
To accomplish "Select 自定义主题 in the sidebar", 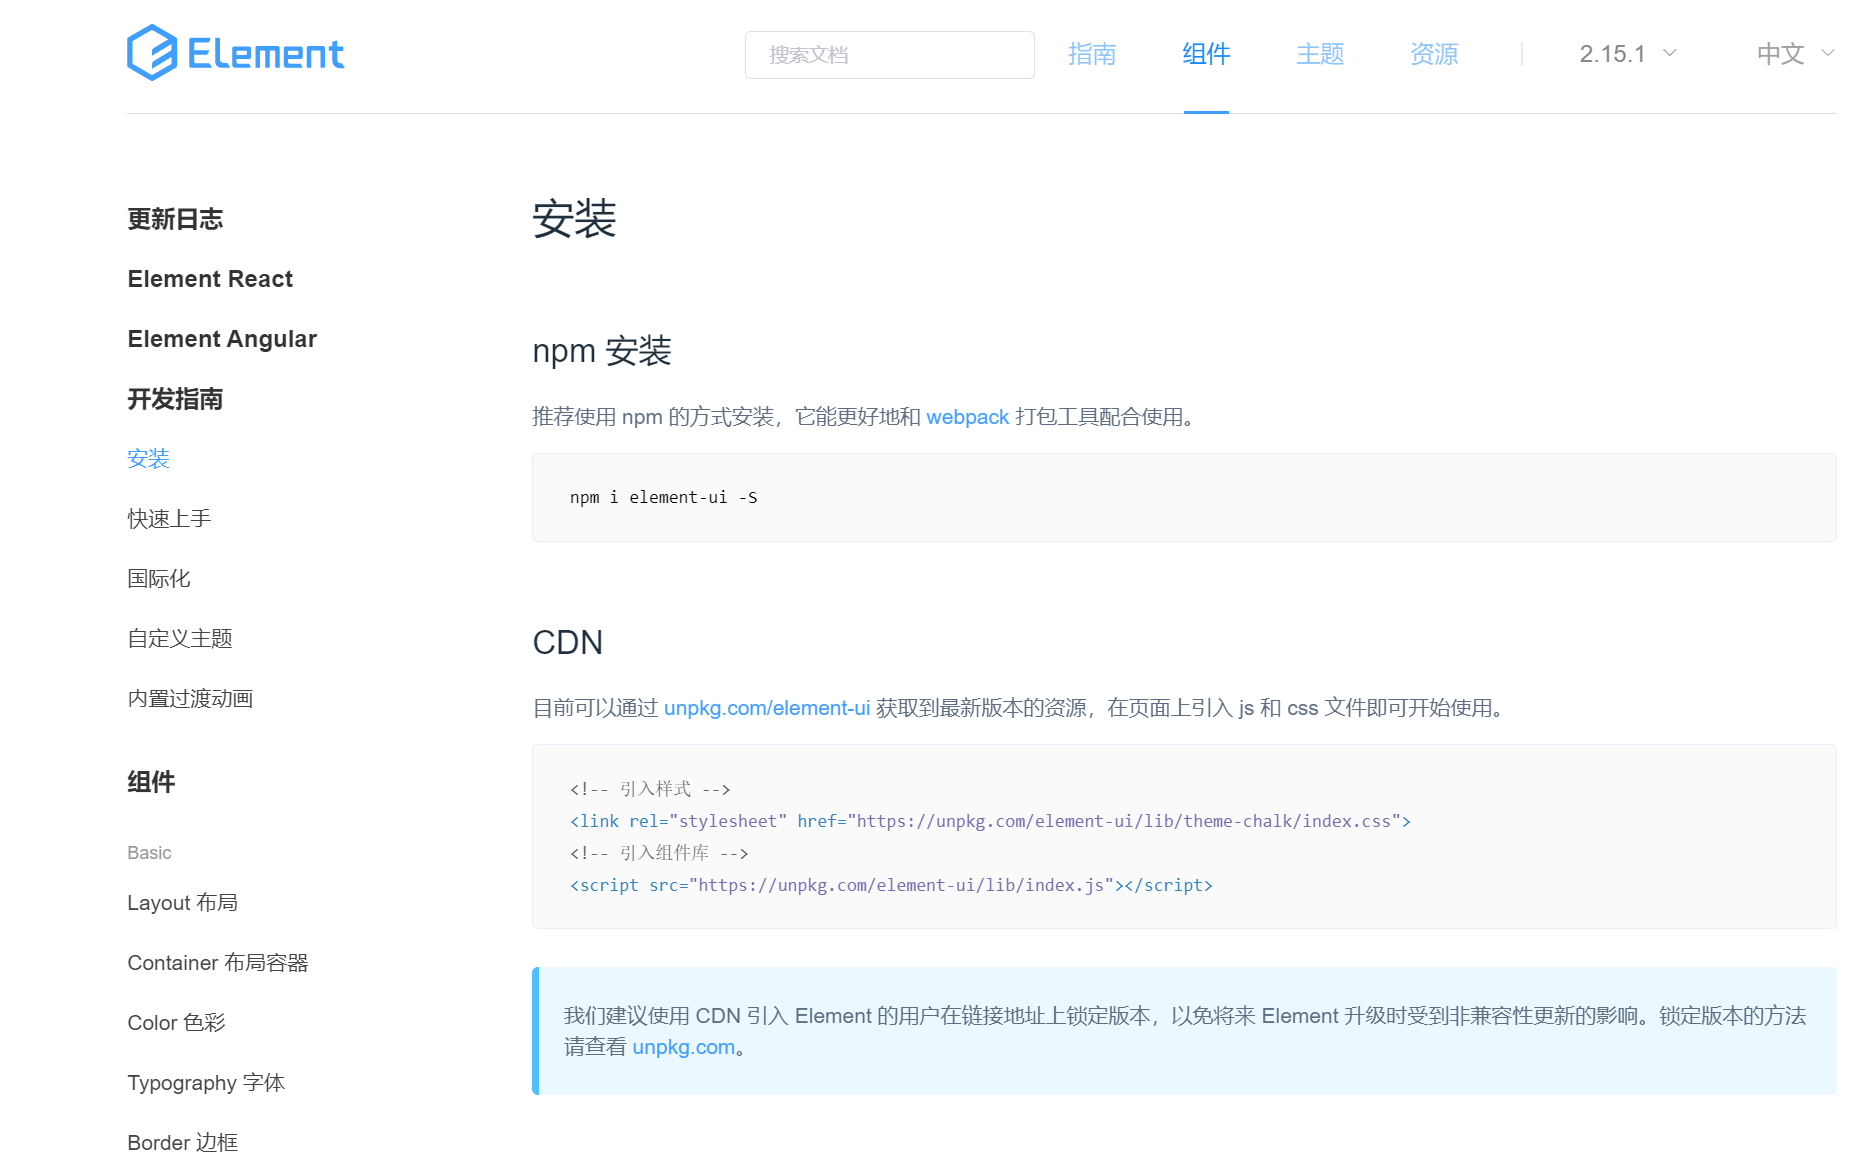I will point(180,639).
